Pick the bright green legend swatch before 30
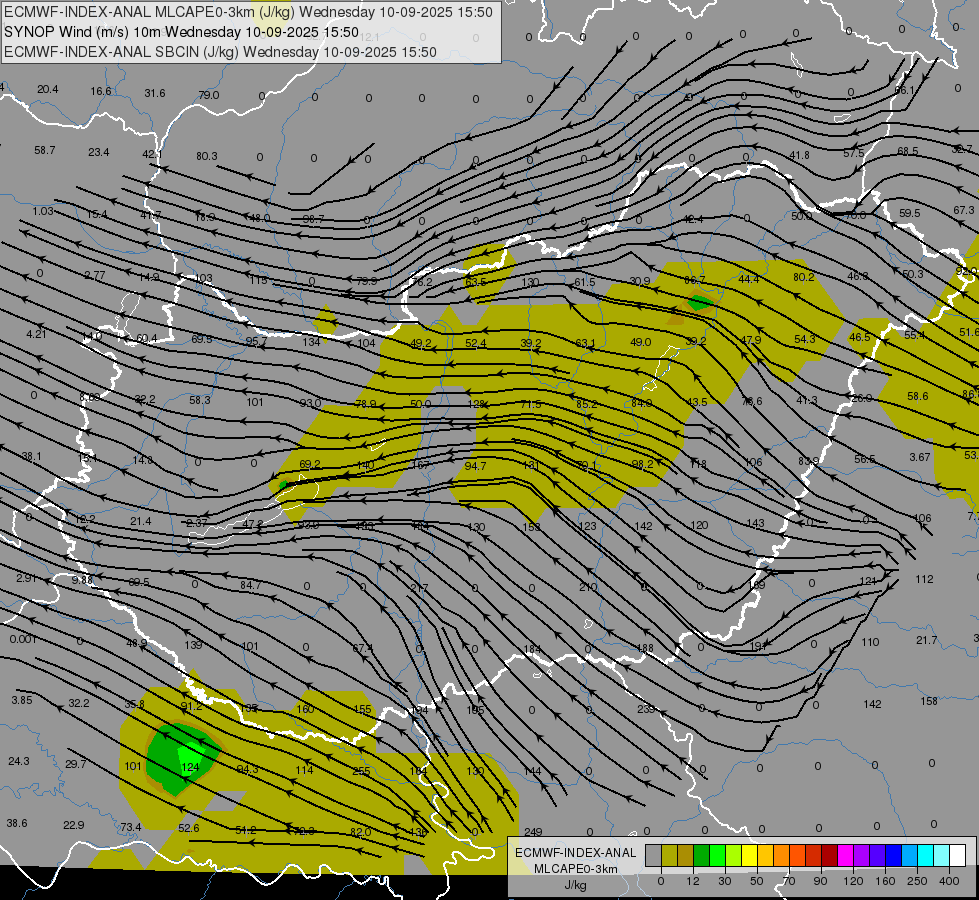Screen dimensions: 979x900 717,855
